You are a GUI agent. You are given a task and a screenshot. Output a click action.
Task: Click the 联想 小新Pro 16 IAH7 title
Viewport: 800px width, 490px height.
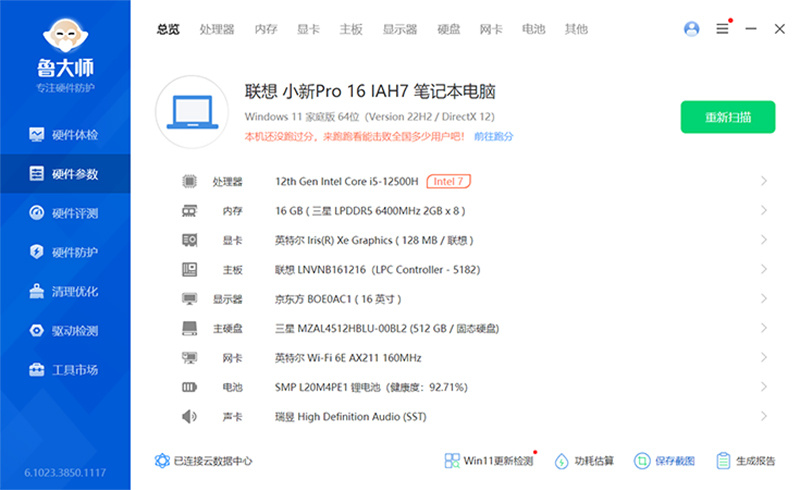pos(370,91)
